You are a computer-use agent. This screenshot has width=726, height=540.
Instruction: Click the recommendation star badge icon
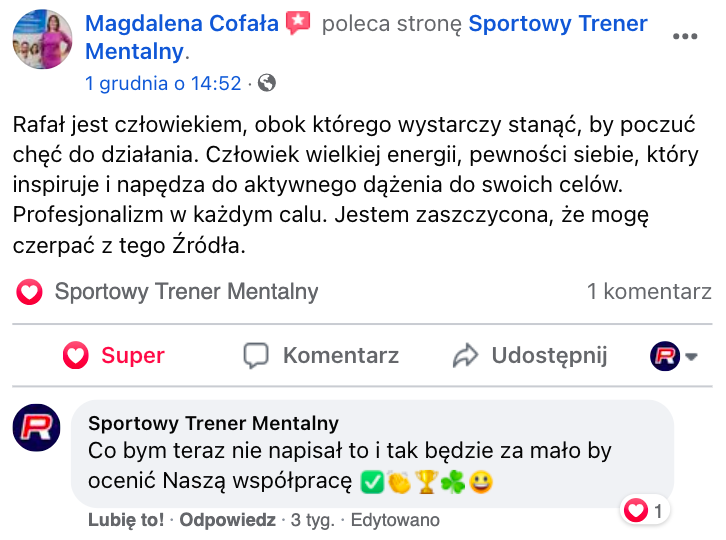(298, 23)
